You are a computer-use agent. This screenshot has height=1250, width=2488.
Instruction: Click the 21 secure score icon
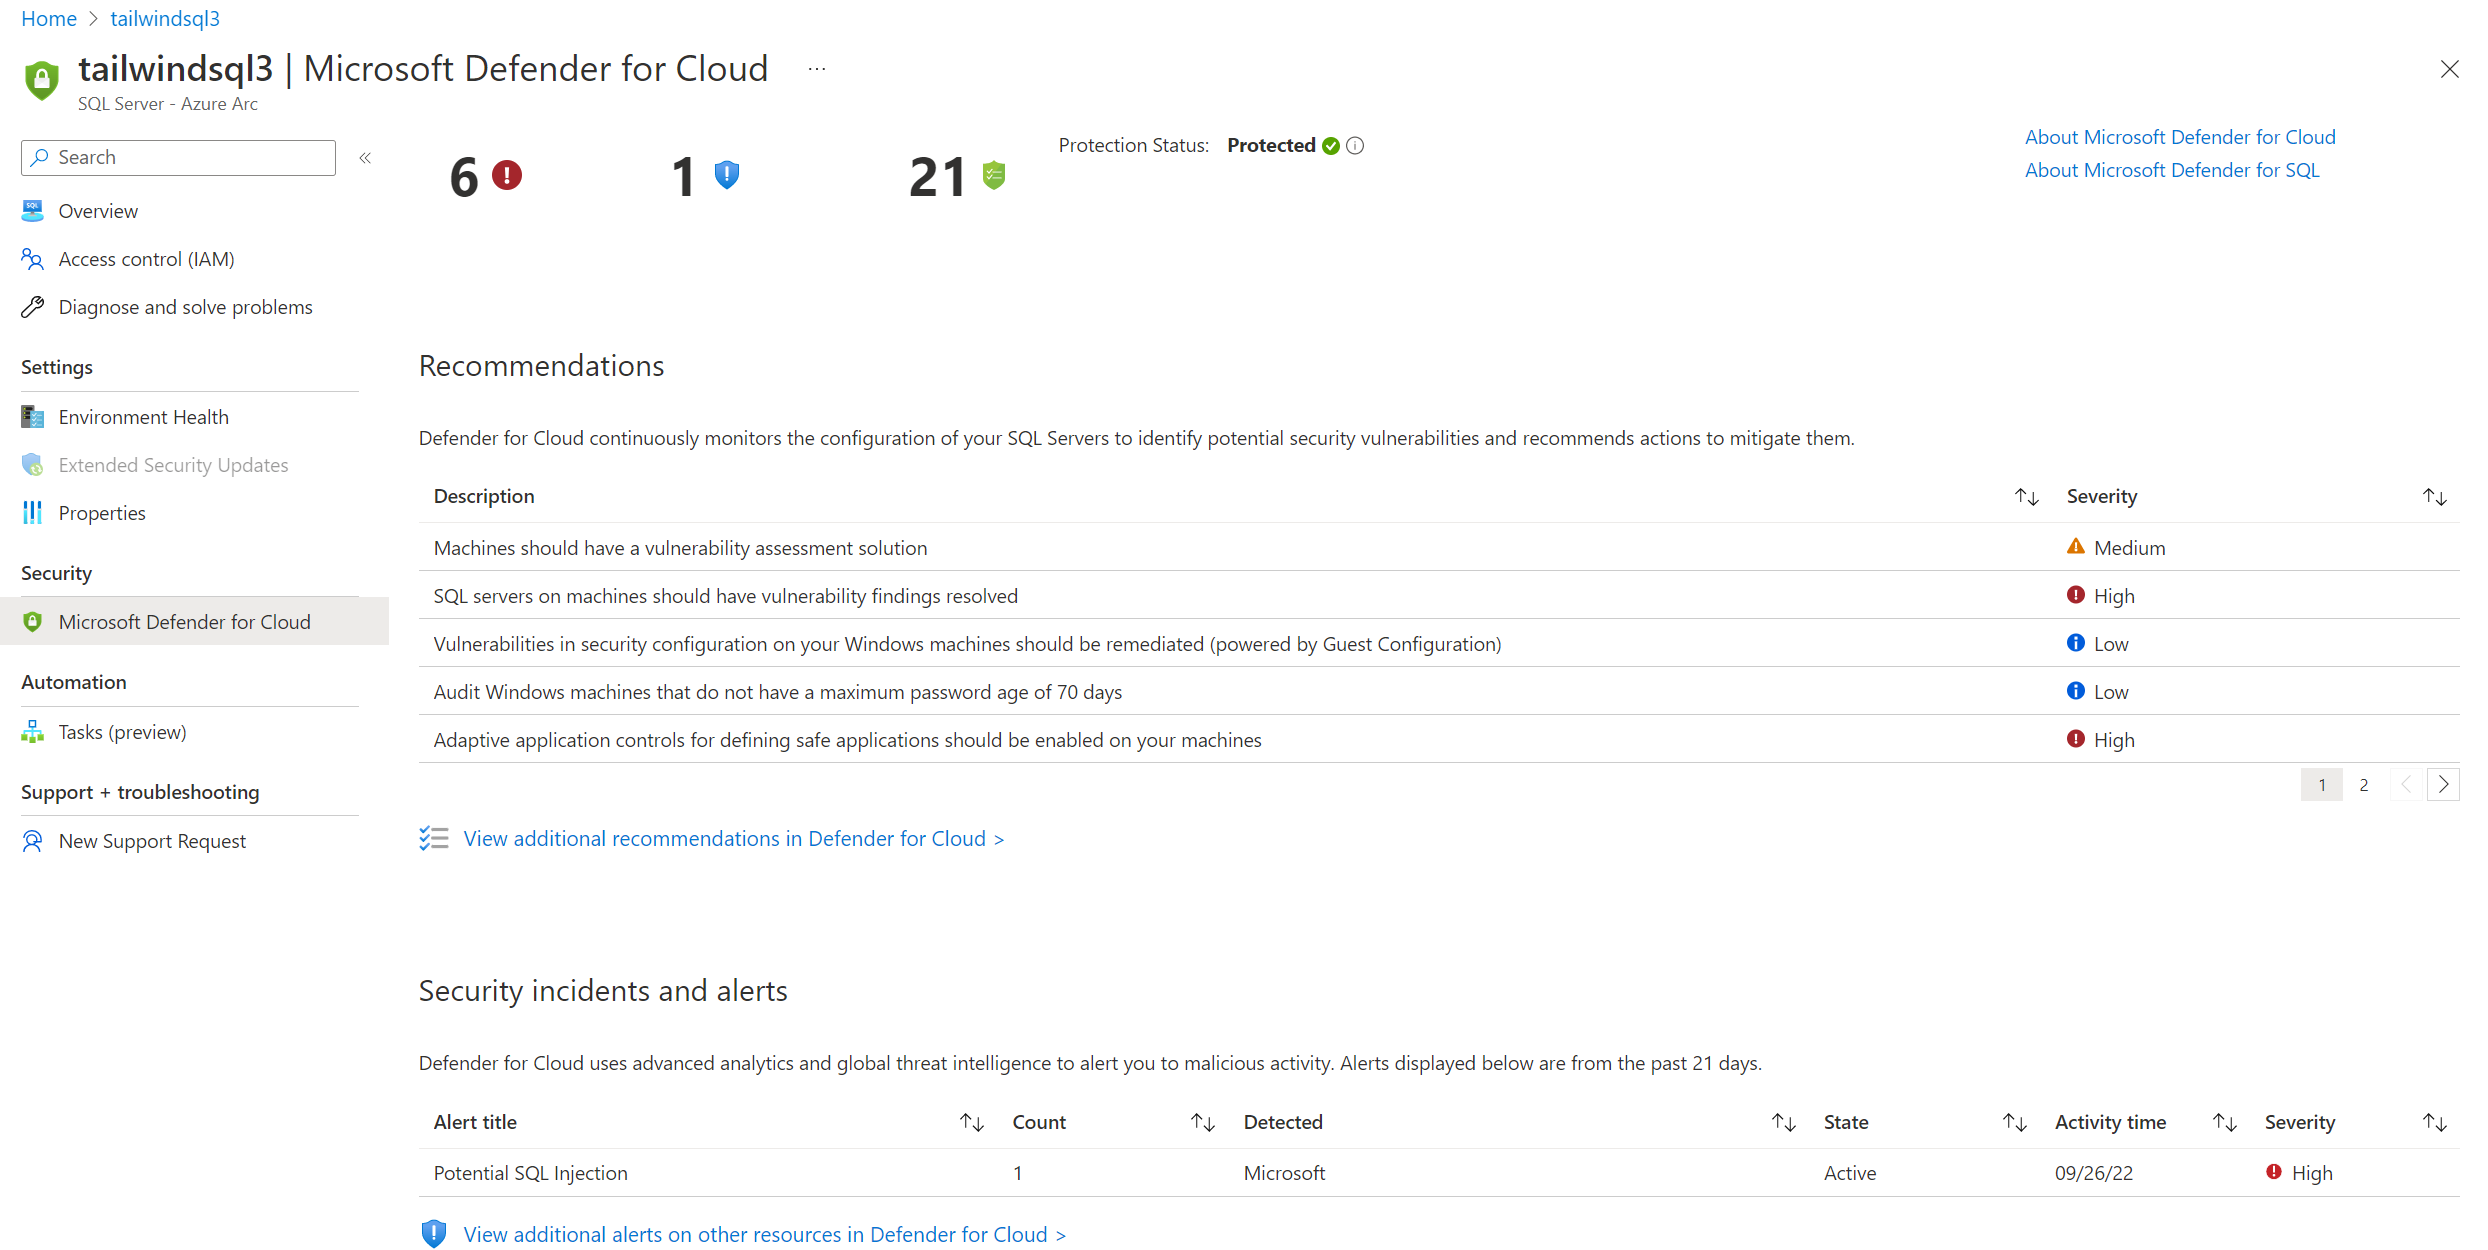tap(991, 174)
